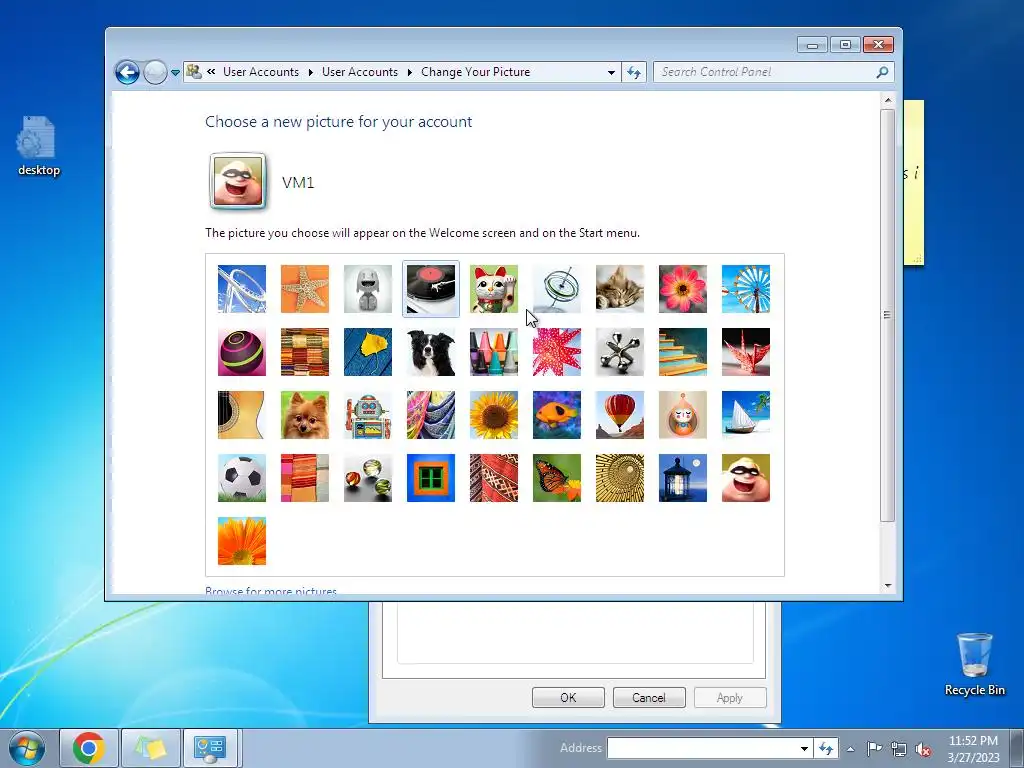
Task: Pick the sunflower picture
Action: tap(494, 415)
